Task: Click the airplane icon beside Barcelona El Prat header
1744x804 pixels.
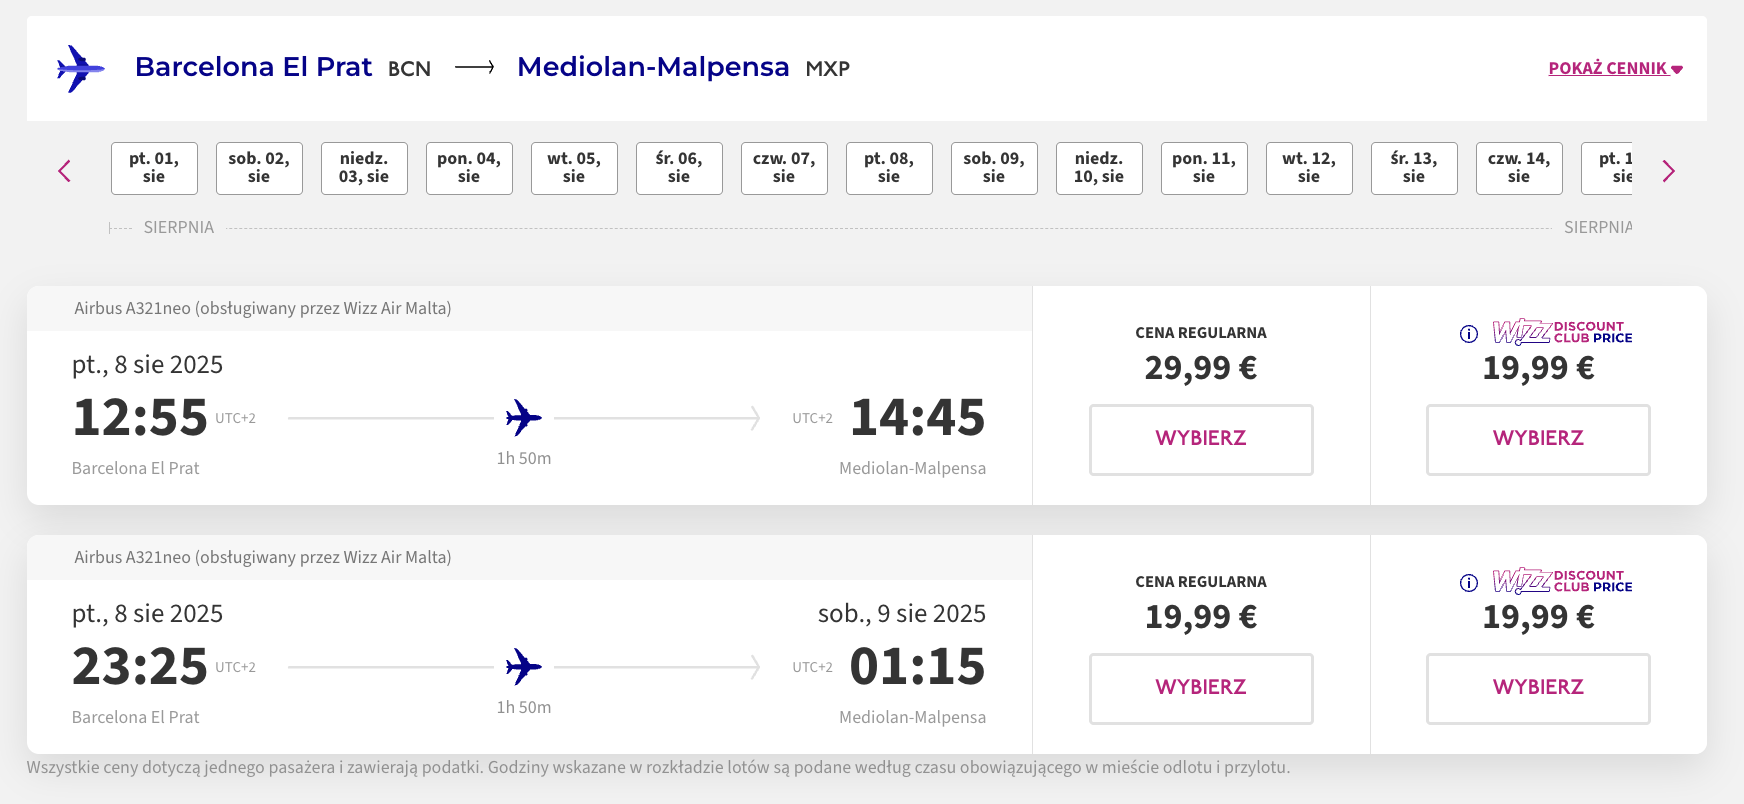Action: coord(81,69)
